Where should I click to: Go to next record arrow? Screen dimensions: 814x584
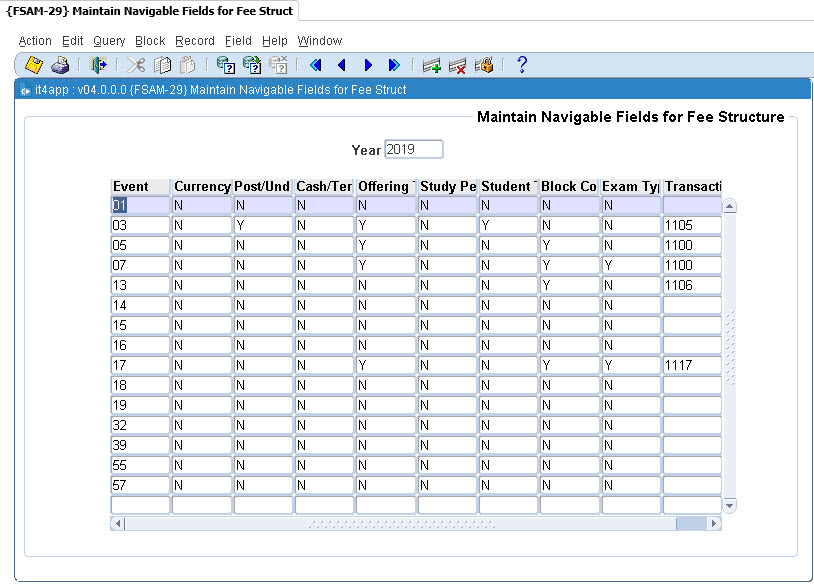368,65
